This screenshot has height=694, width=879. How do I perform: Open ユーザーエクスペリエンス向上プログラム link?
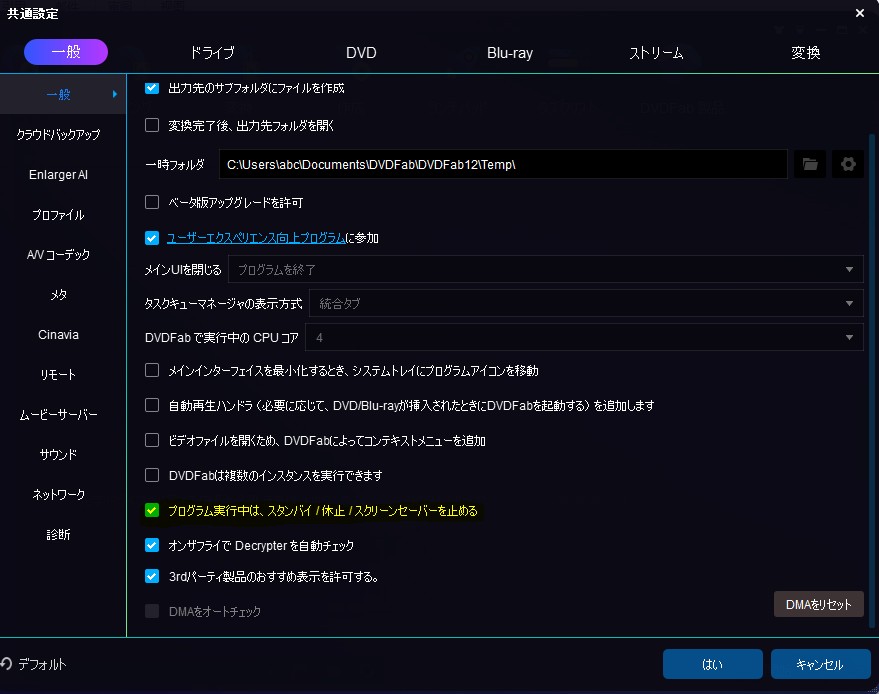(x=256, y=238)
